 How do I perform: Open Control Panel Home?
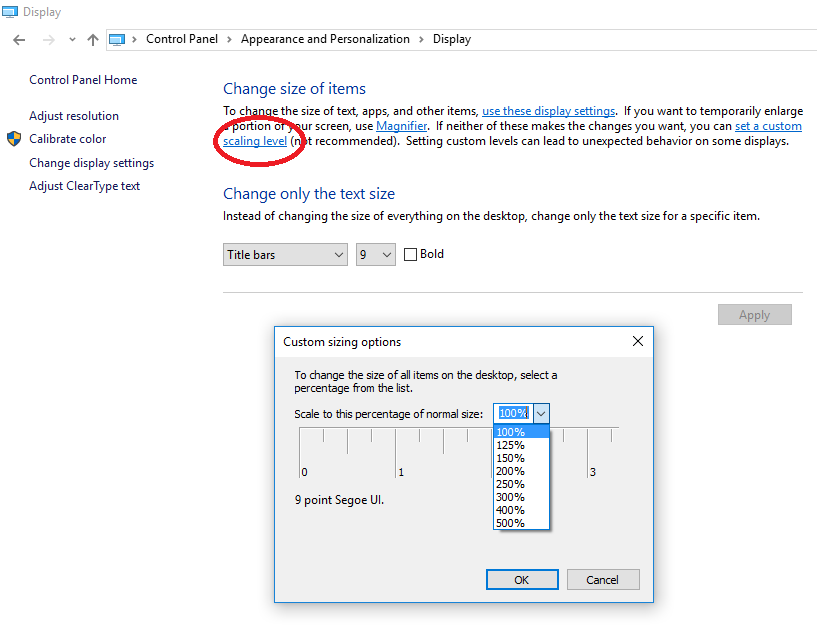83,80
